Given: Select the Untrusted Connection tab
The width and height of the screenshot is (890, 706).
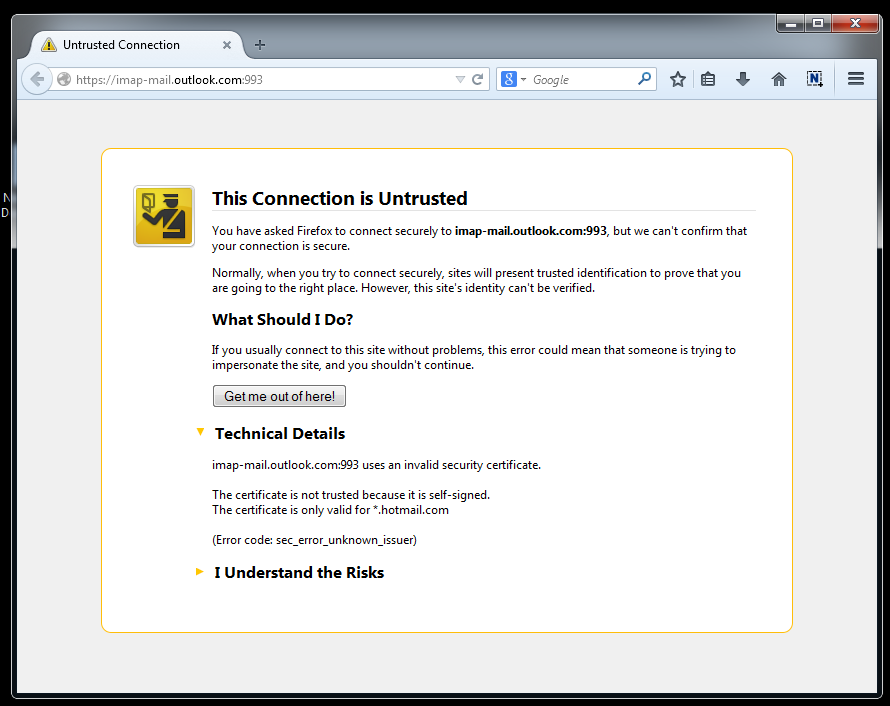Looking at the screenshot, I should (136, 45).
